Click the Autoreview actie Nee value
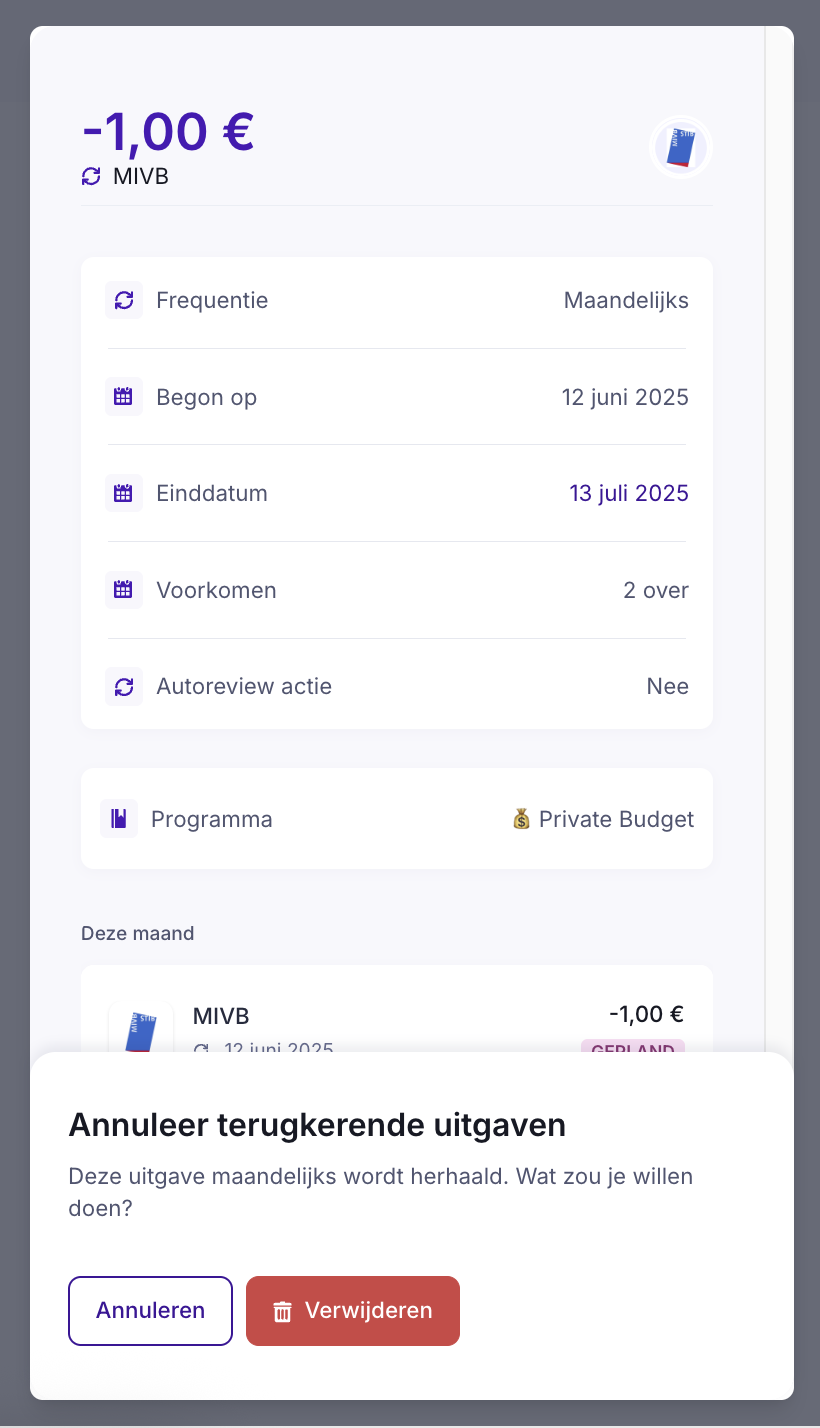The width and height of the screenshot is (820, 1428). [667, 687]
